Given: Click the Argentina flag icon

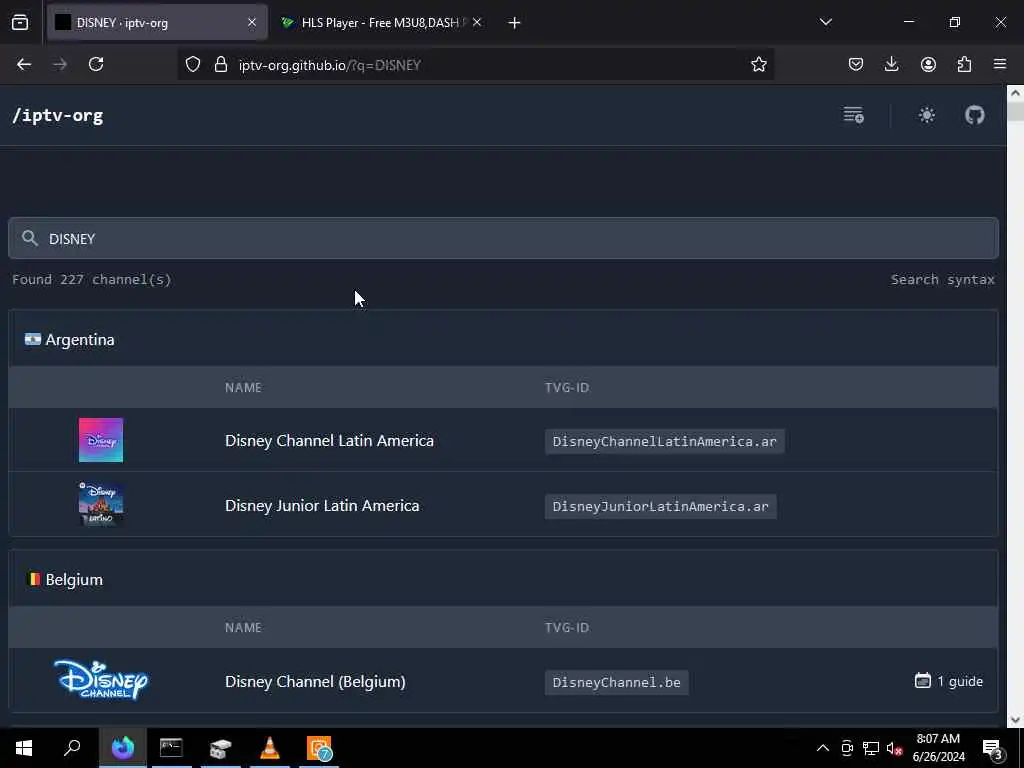Looking at the screenshot, I should coord(33,339).
